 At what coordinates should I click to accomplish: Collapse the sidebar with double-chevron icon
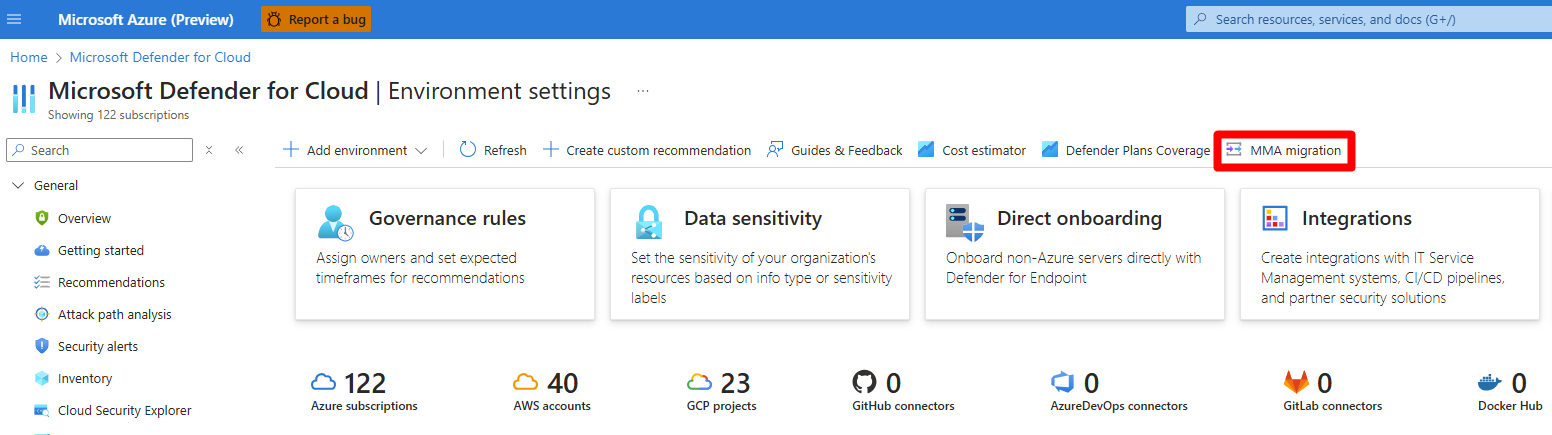point(239,150)
